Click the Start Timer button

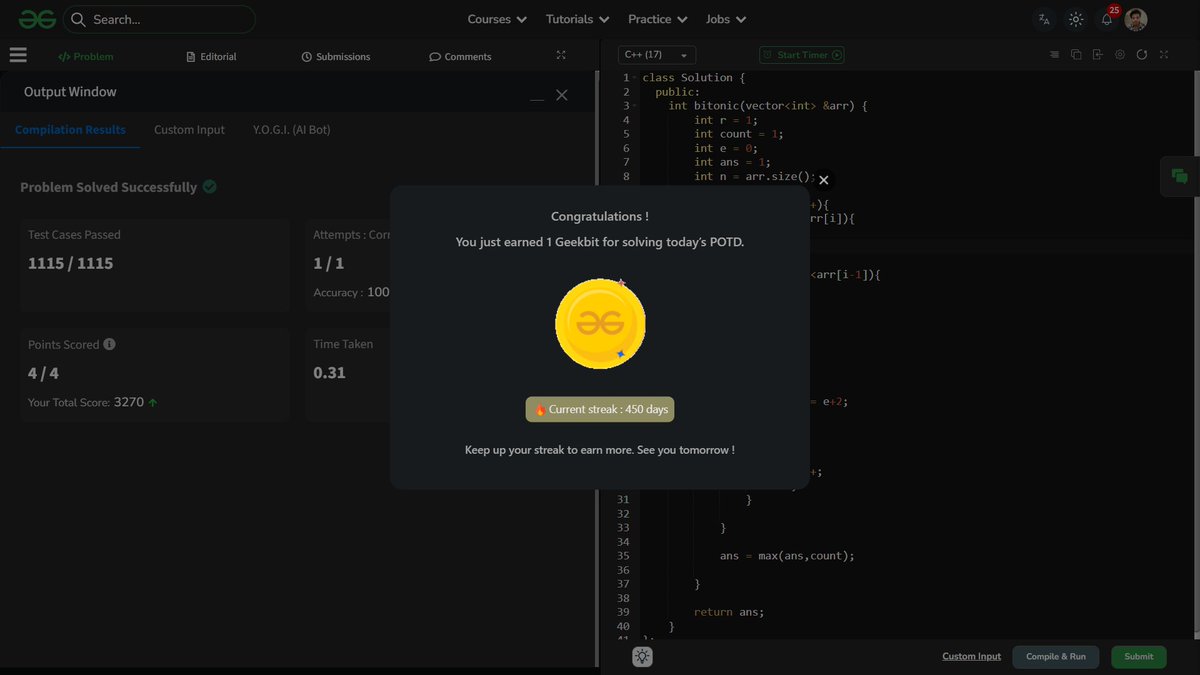(x=802, y=55)
